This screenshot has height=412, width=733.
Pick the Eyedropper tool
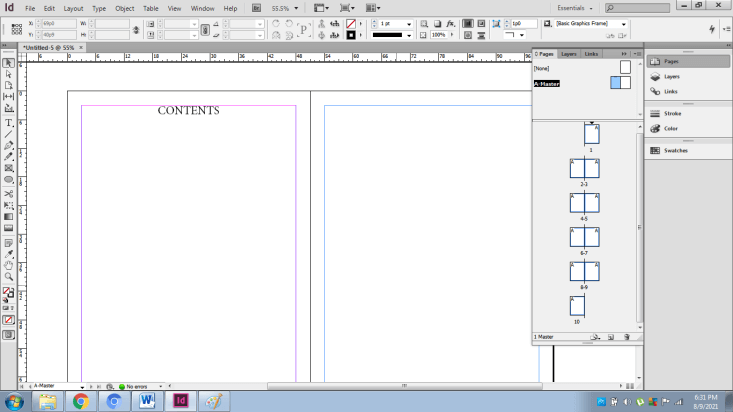pos(8,254)
